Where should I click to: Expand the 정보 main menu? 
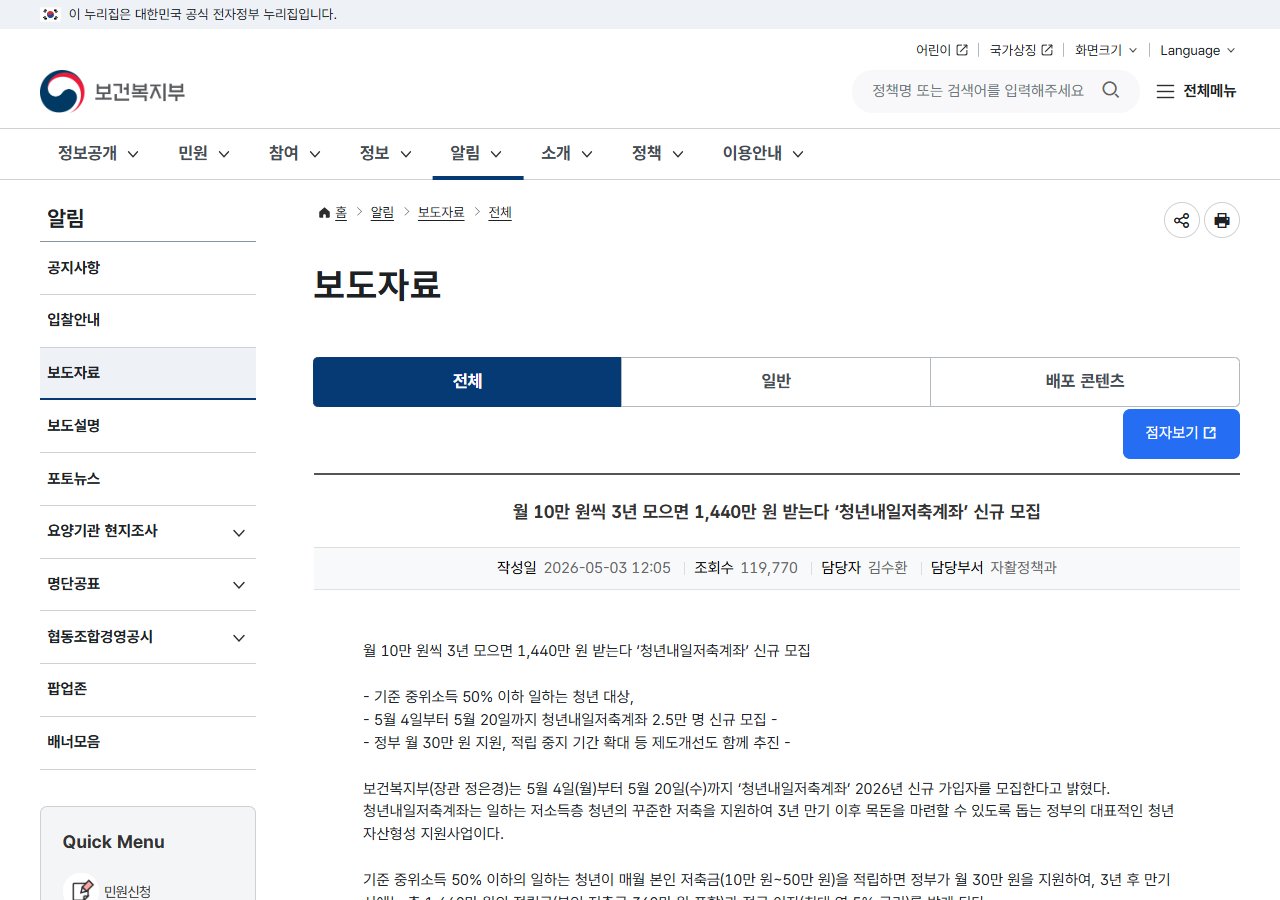tap(385, 153)
